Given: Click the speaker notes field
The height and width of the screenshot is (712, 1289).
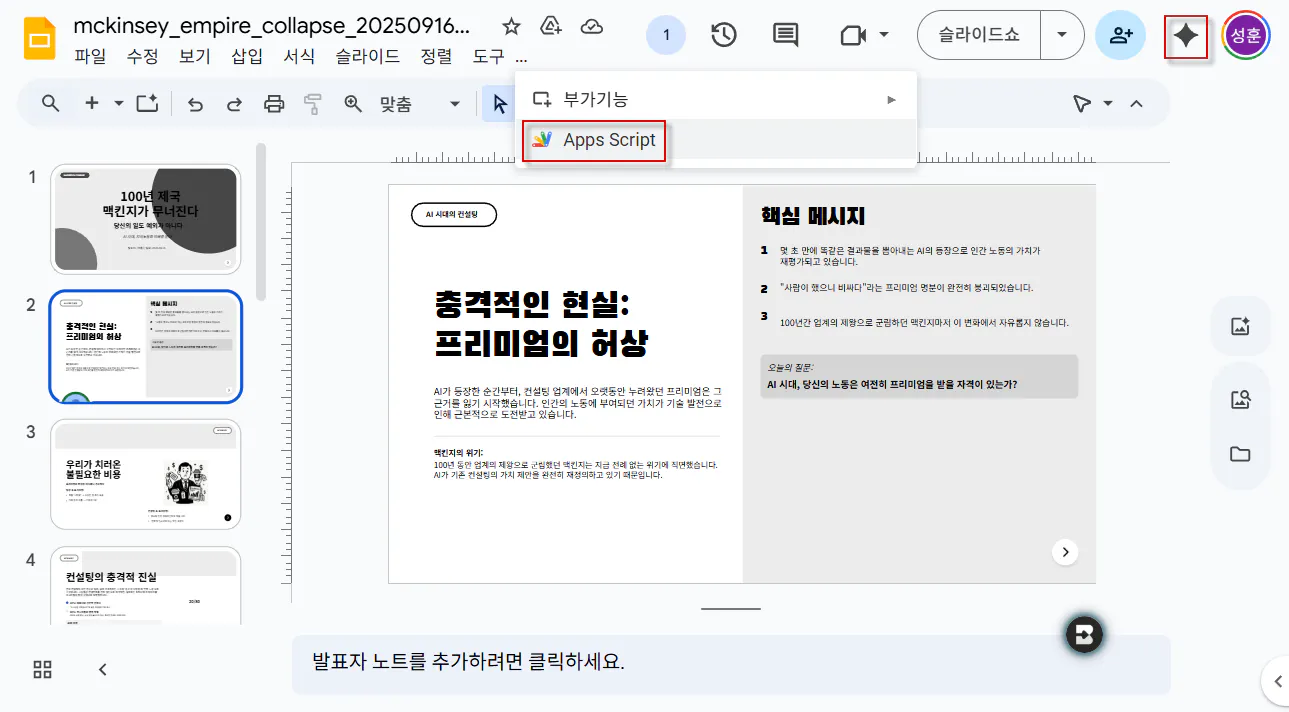Looking at the screenshot, I should point(730,663).
